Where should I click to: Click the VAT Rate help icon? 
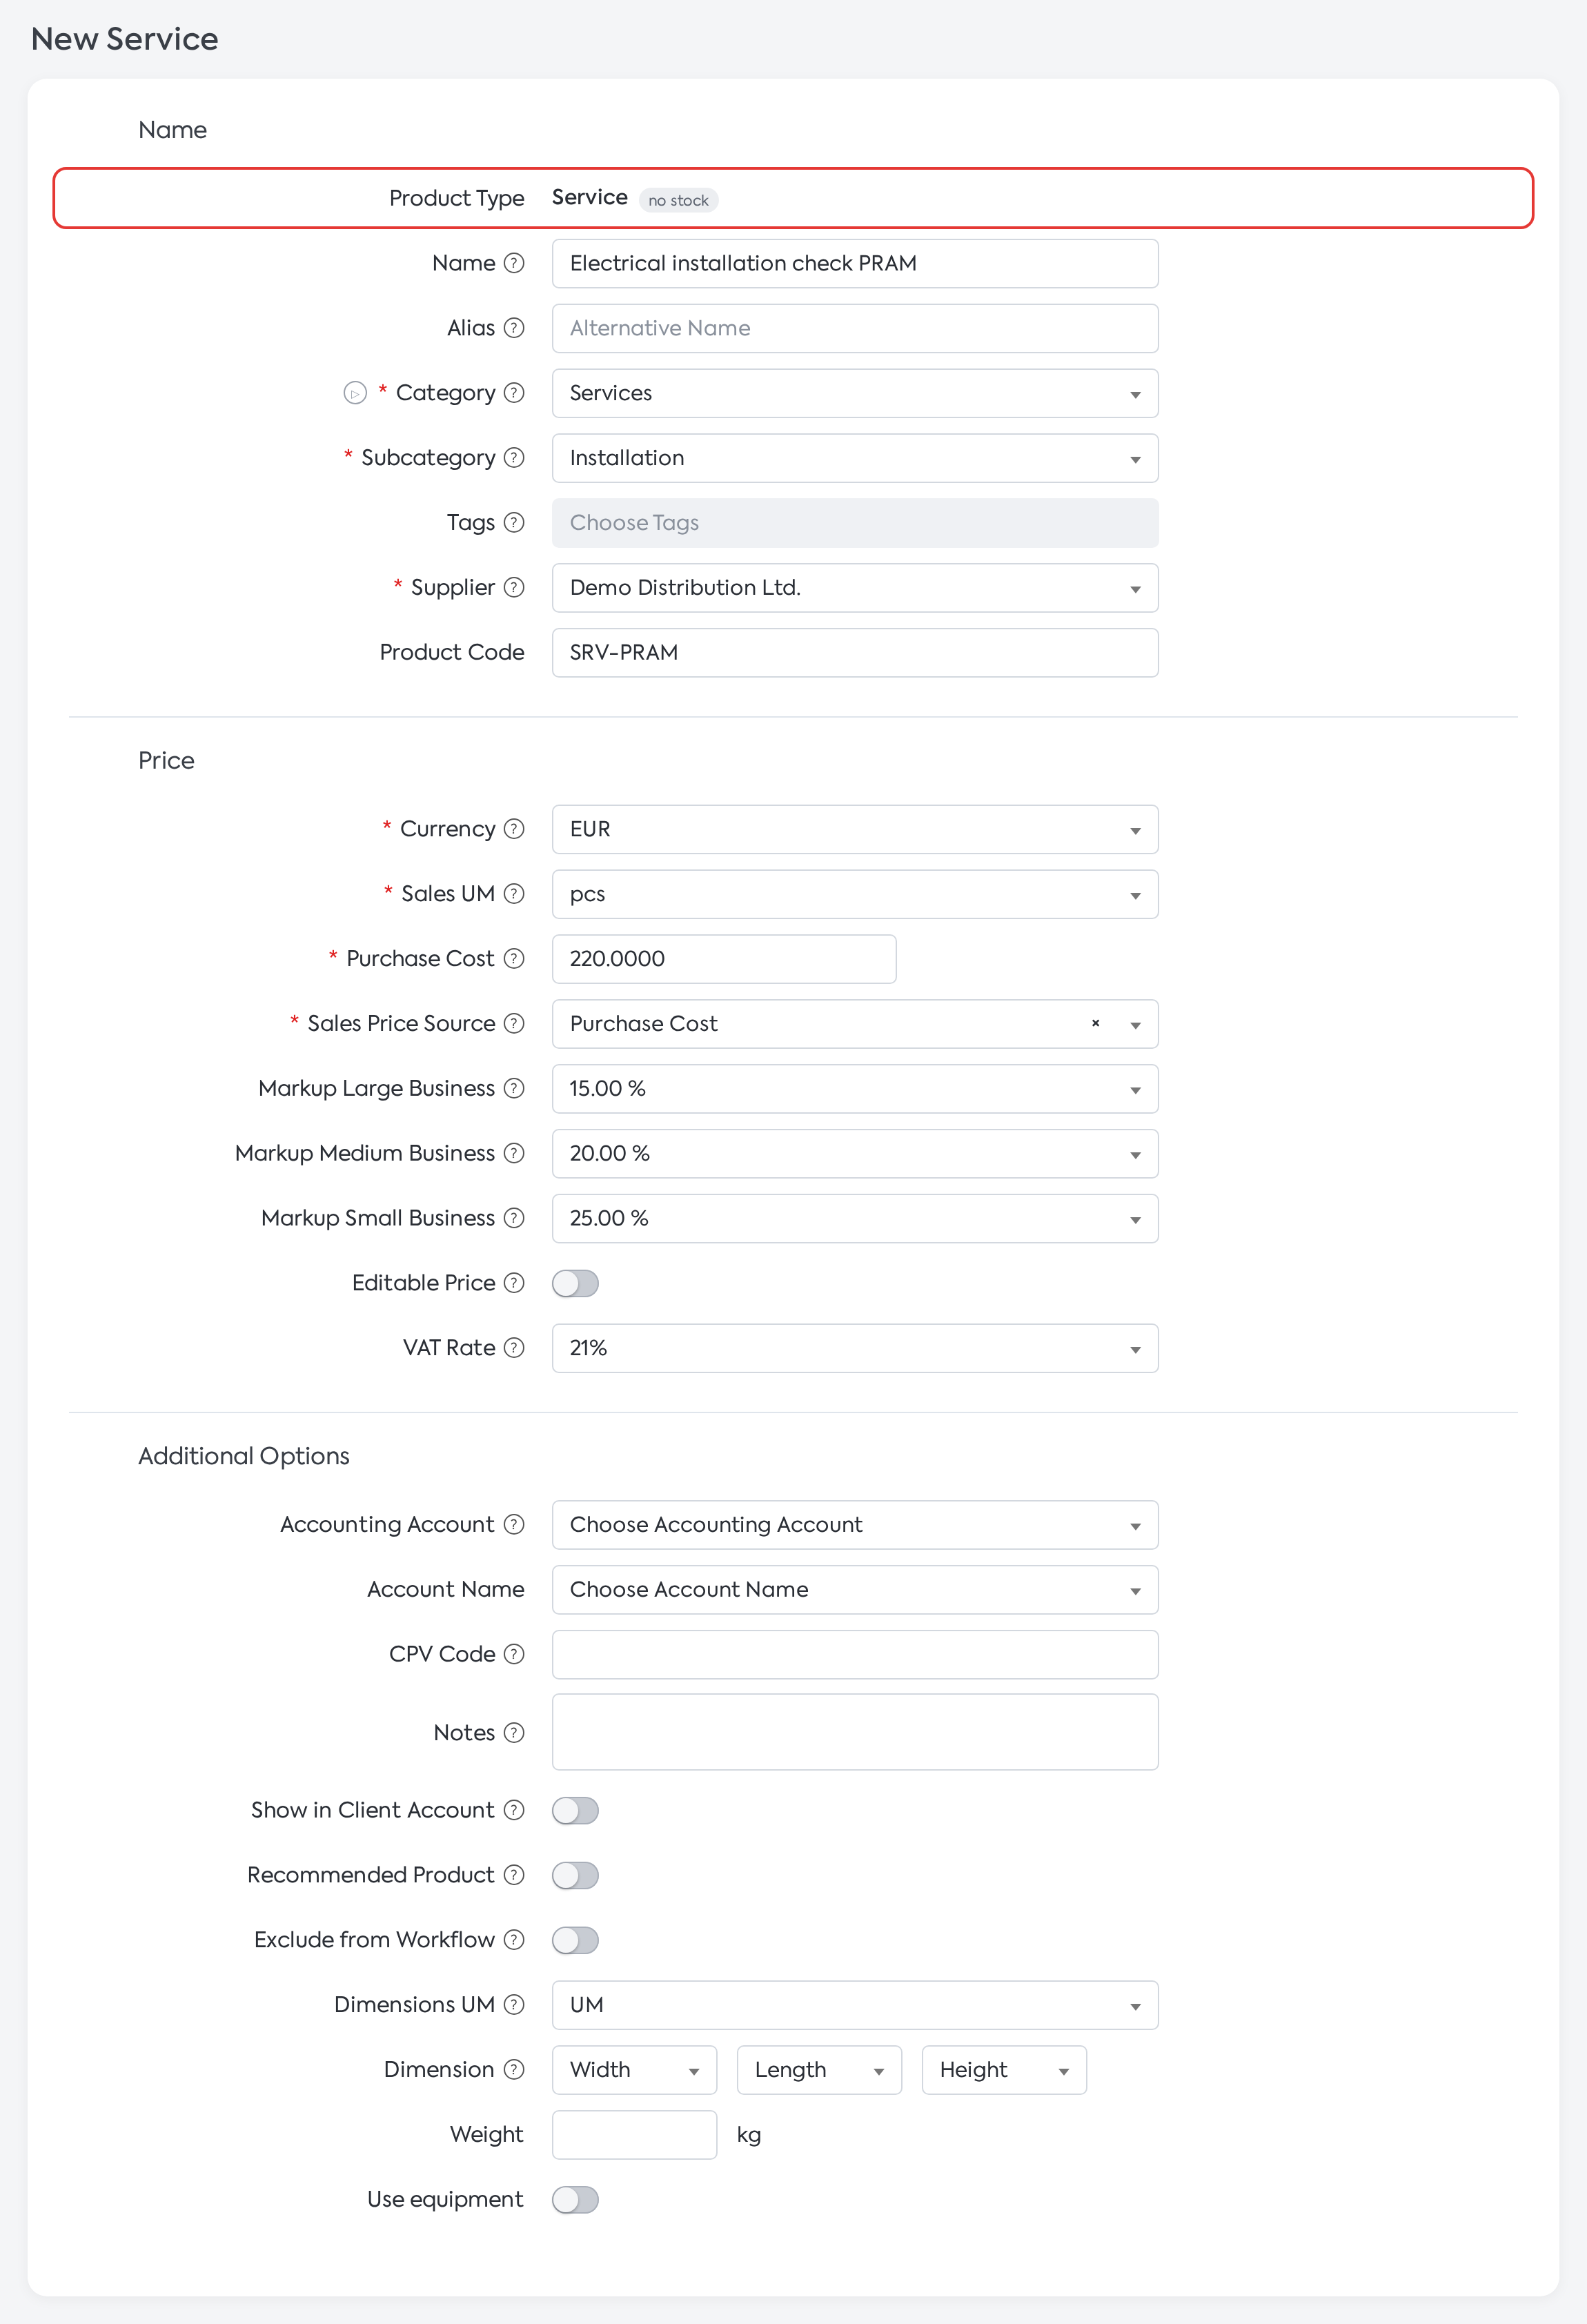(514, 1348)
